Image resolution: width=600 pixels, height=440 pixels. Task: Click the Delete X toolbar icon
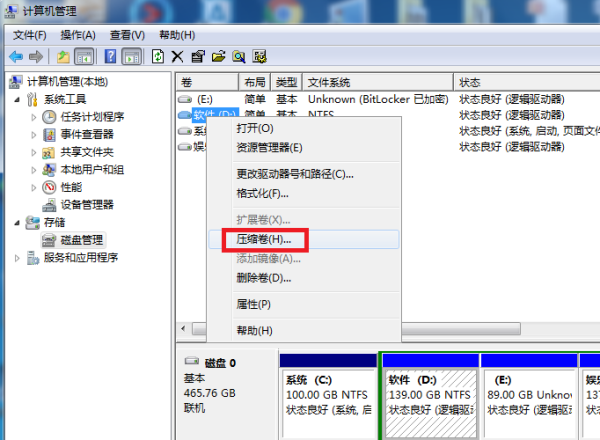177,57
